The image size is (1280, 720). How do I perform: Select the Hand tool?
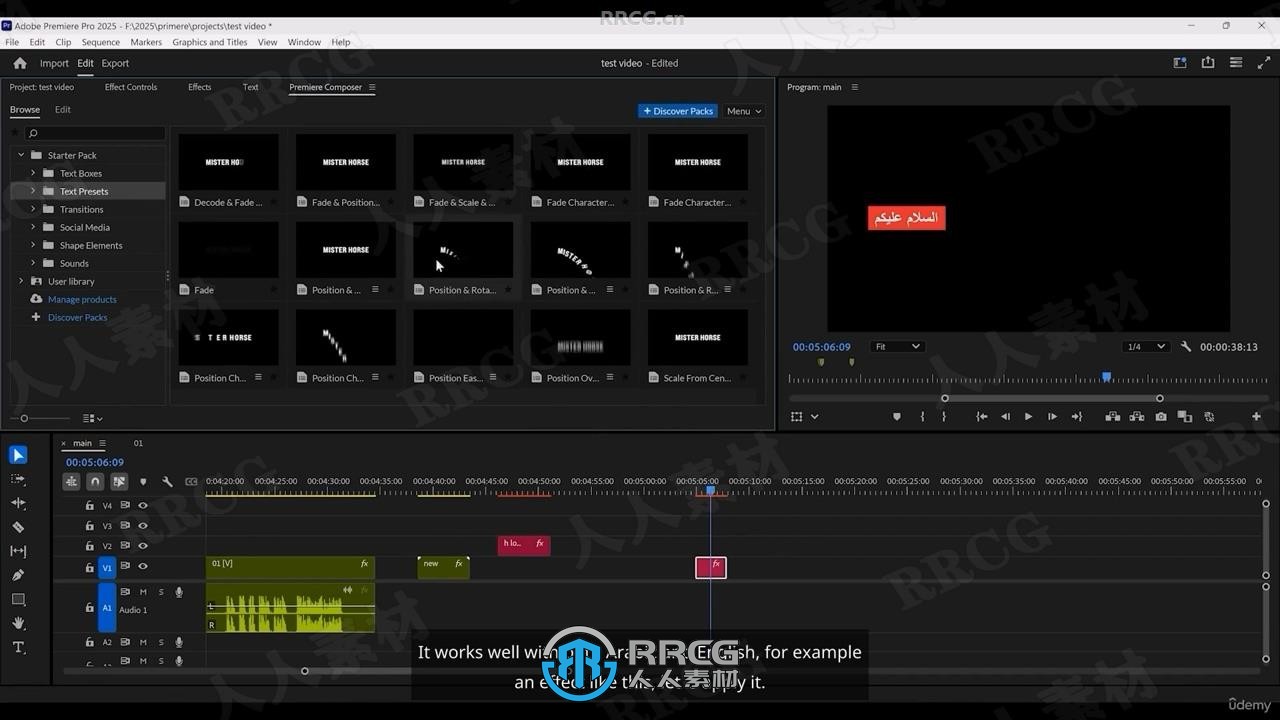tap(18, 623)
